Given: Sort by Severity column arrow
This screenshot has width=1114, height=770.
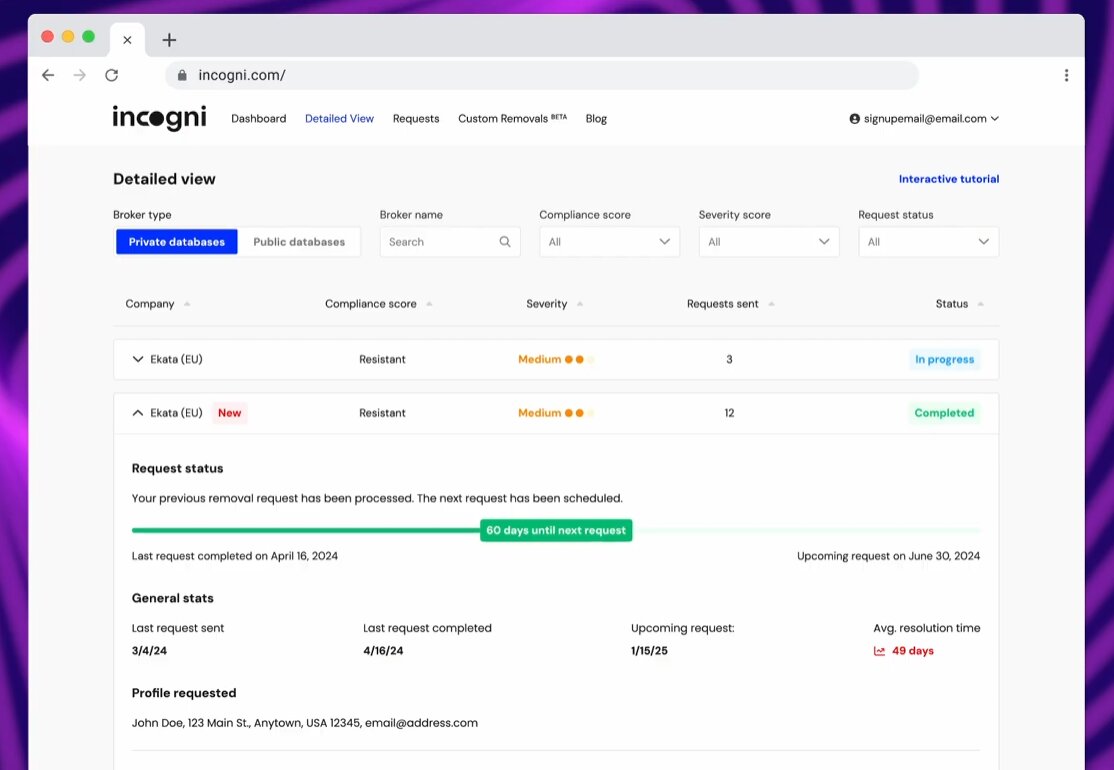Looking at the screenshot, I should tap(580, 304).
